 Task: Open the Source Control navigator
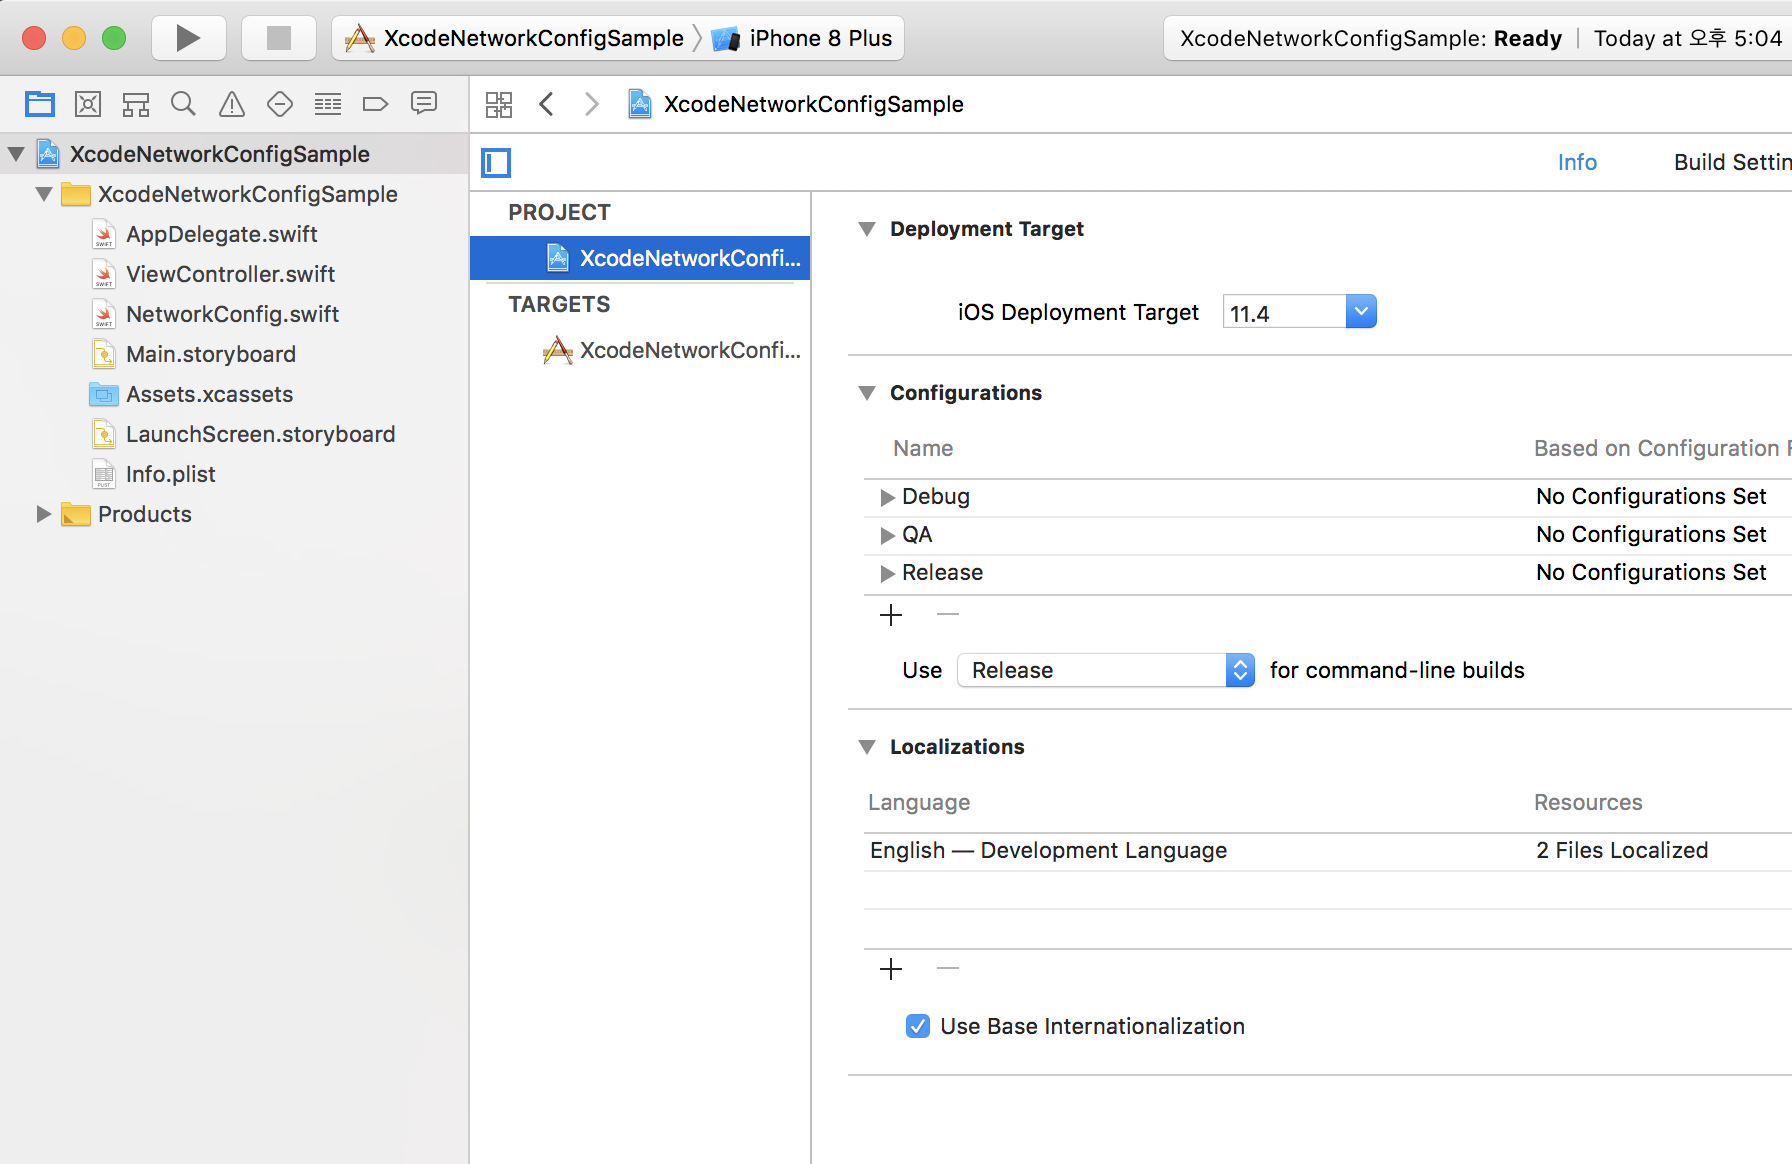tap(88, 104)
